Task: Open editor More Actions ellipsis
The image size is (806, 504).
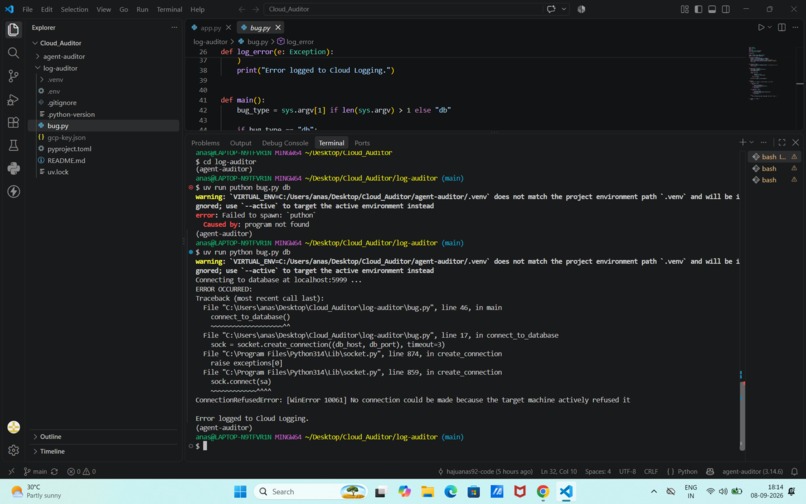Action: click(795, 27)
